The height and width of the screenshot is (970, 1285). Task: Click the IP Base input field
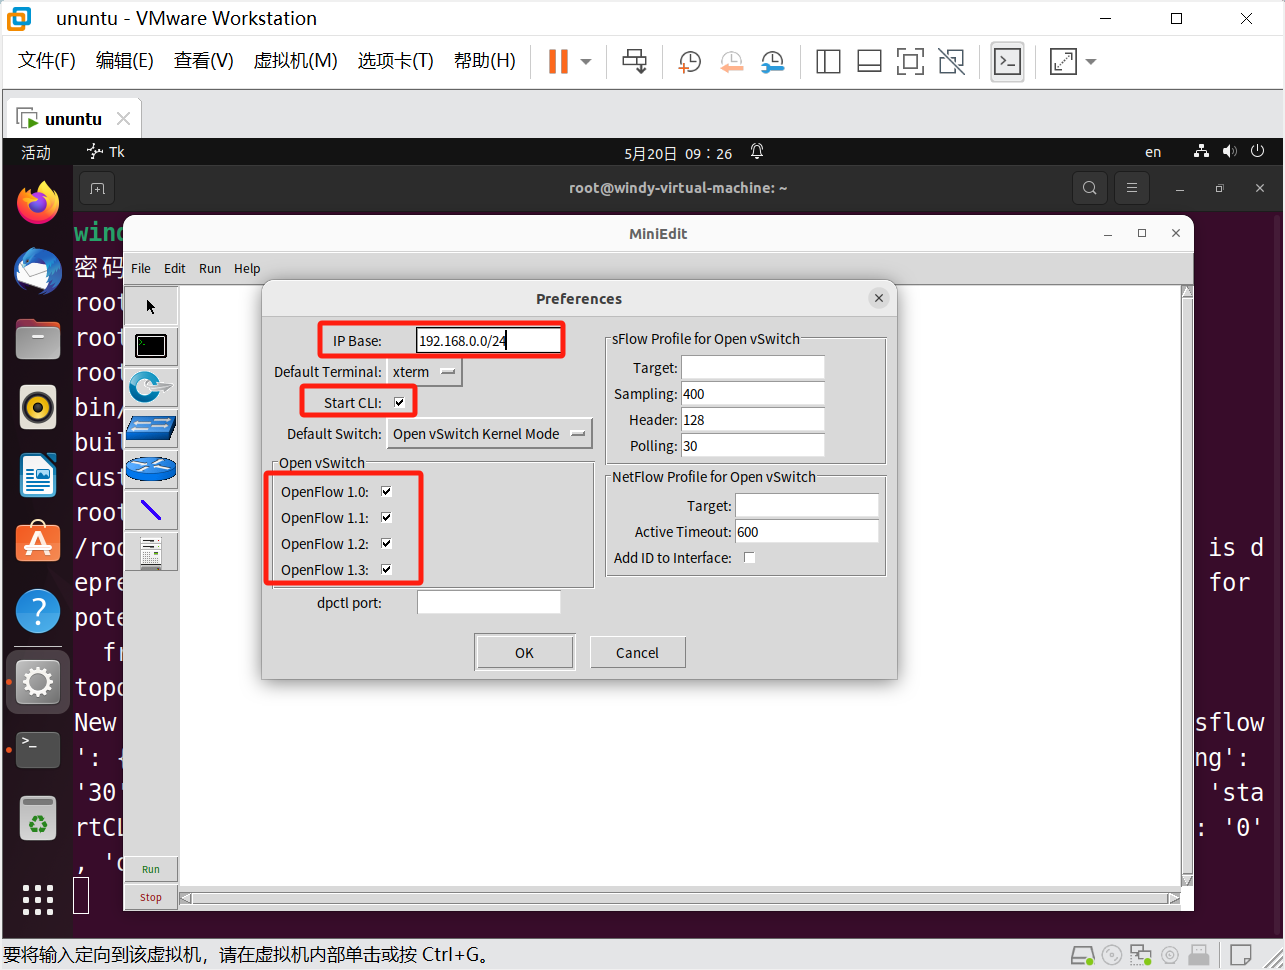(487, 339)
